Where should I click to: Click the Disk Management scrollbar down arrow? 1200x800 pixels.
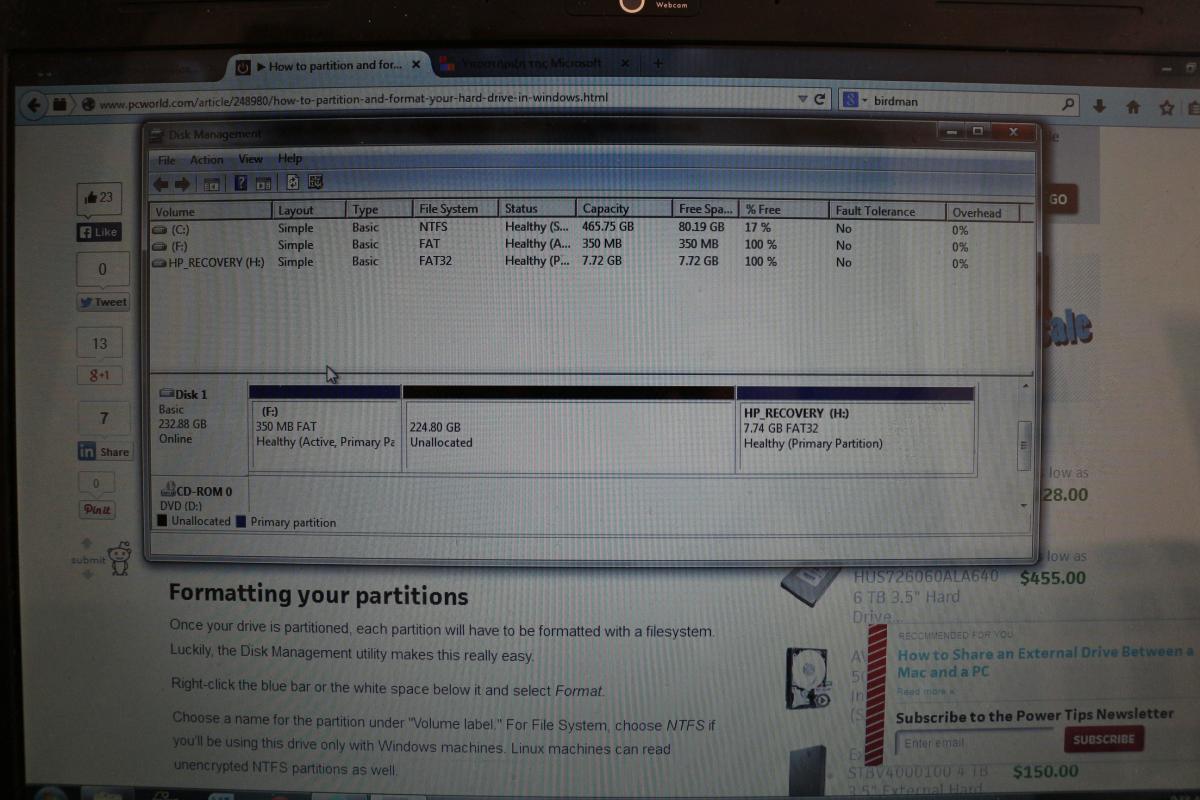pos(1023,506)
